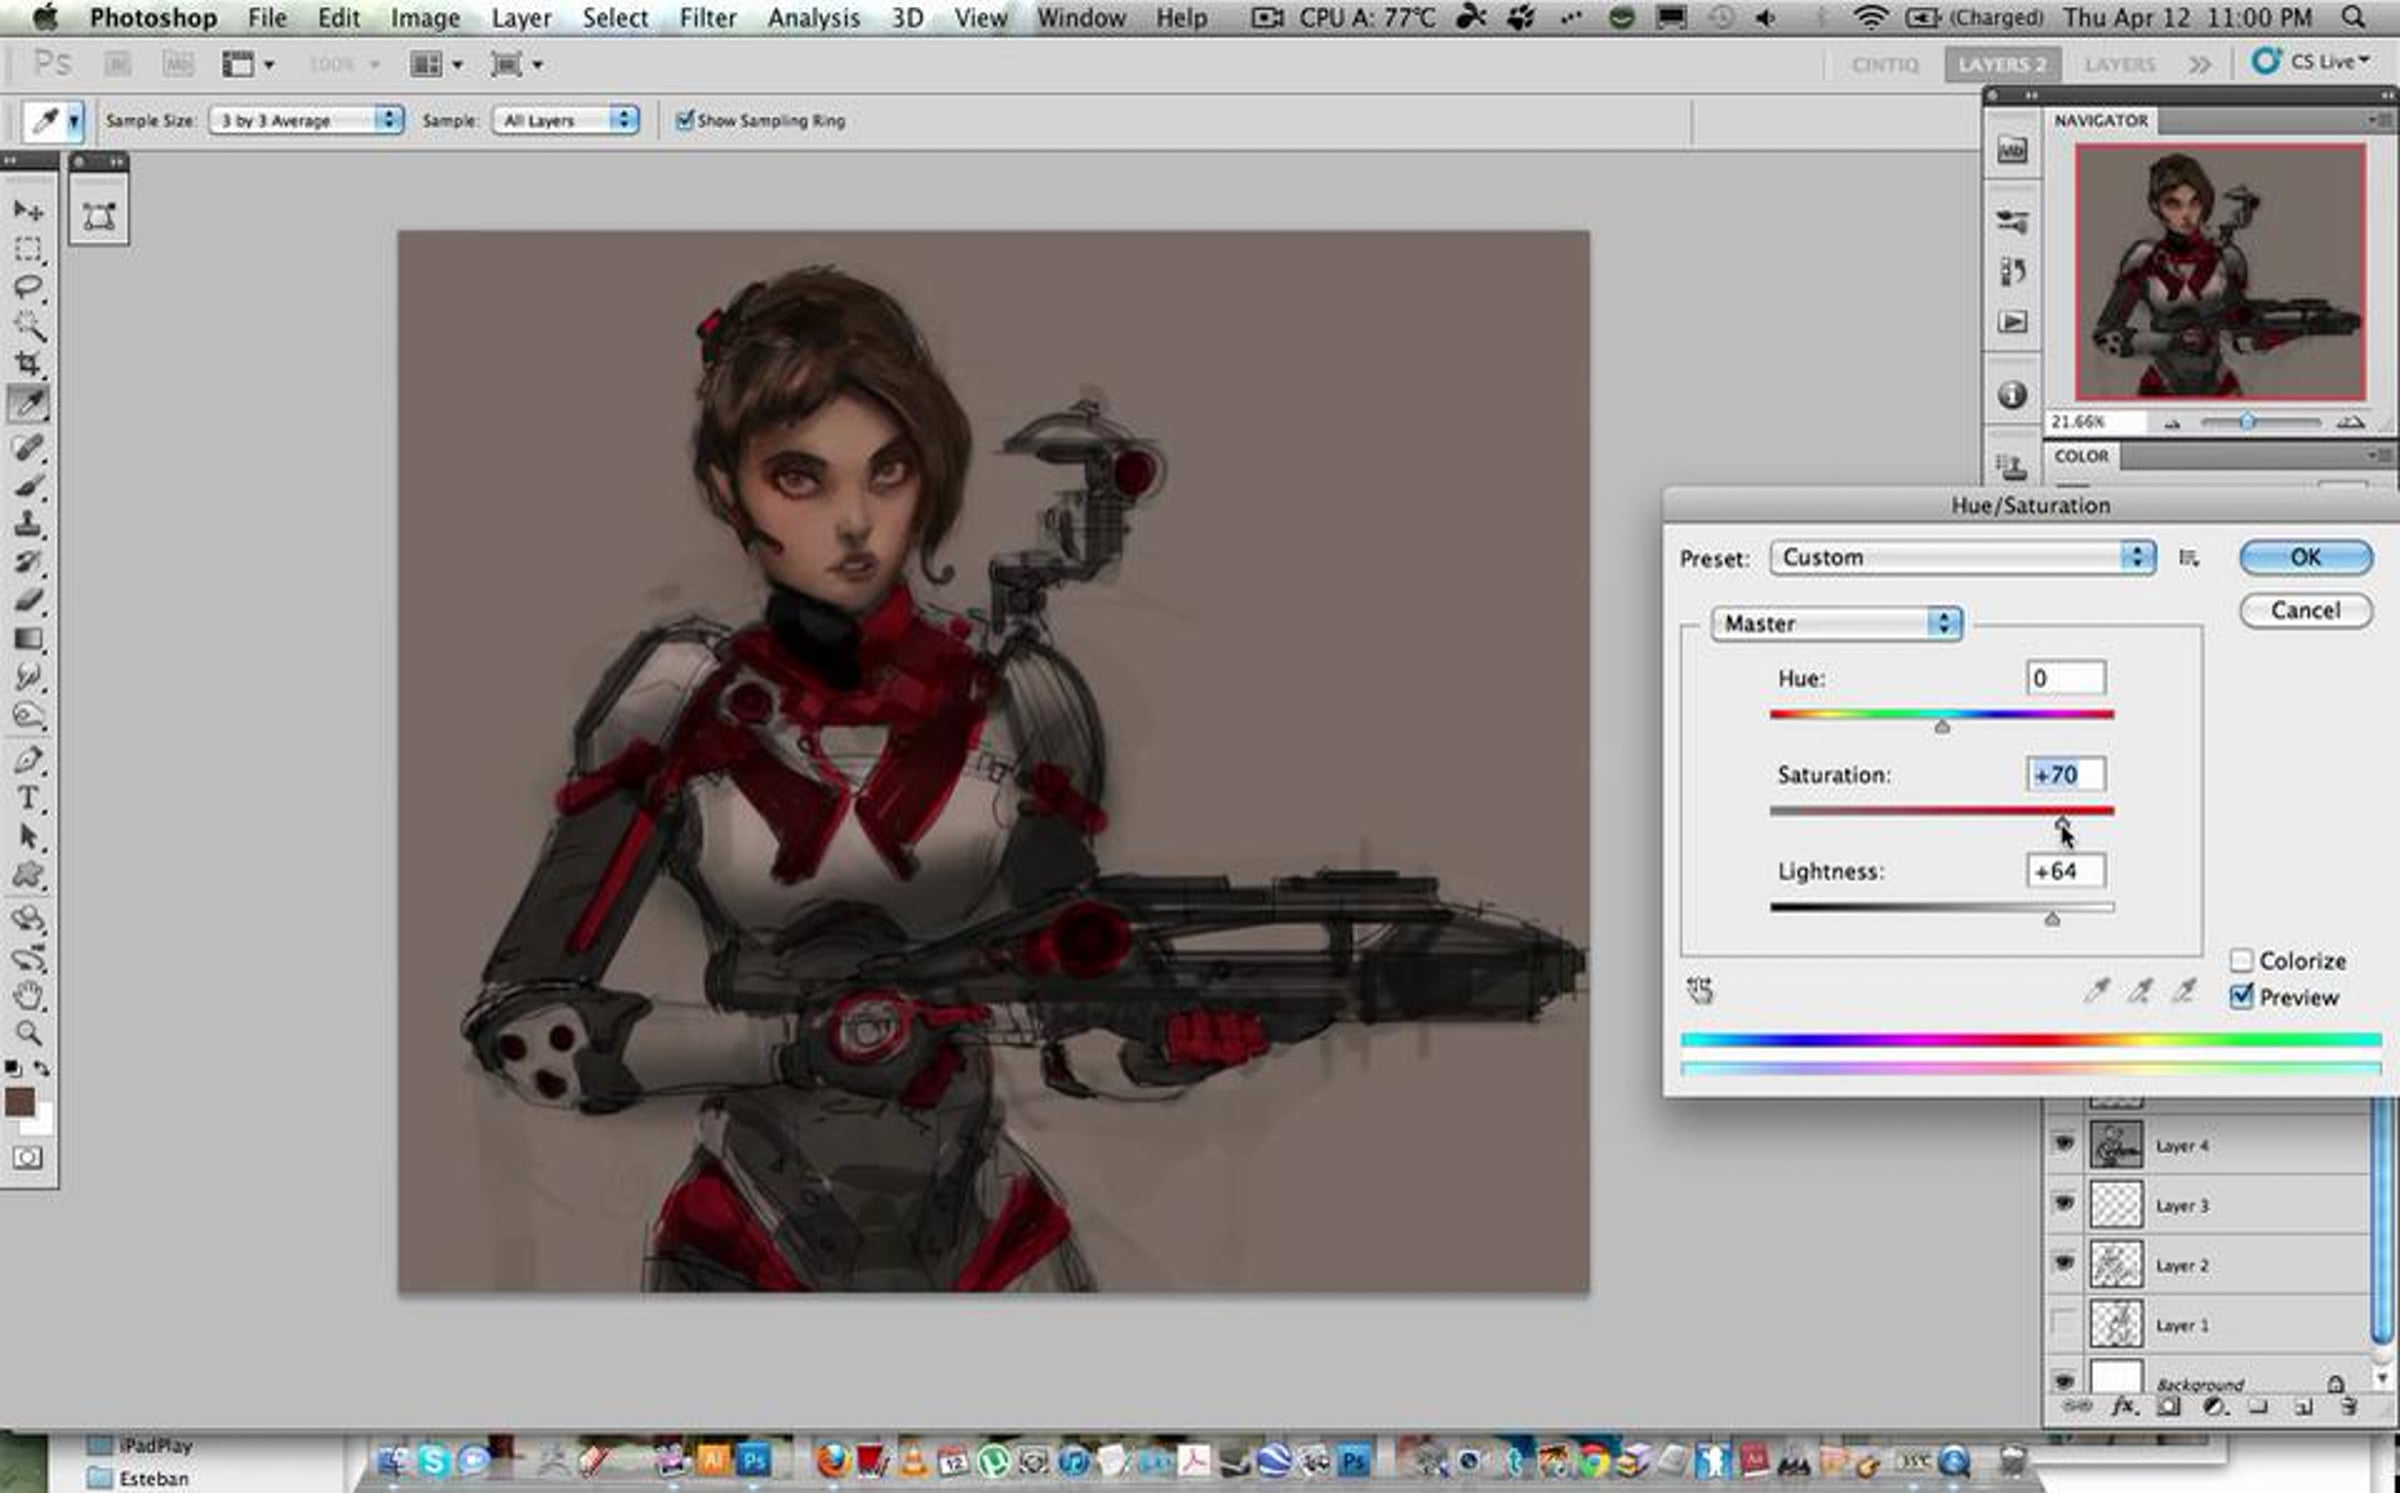This screenshot has width=2400, height=1493.
Task: Click OK in Hue/Saturation dialog
Action: (2305, 557)
